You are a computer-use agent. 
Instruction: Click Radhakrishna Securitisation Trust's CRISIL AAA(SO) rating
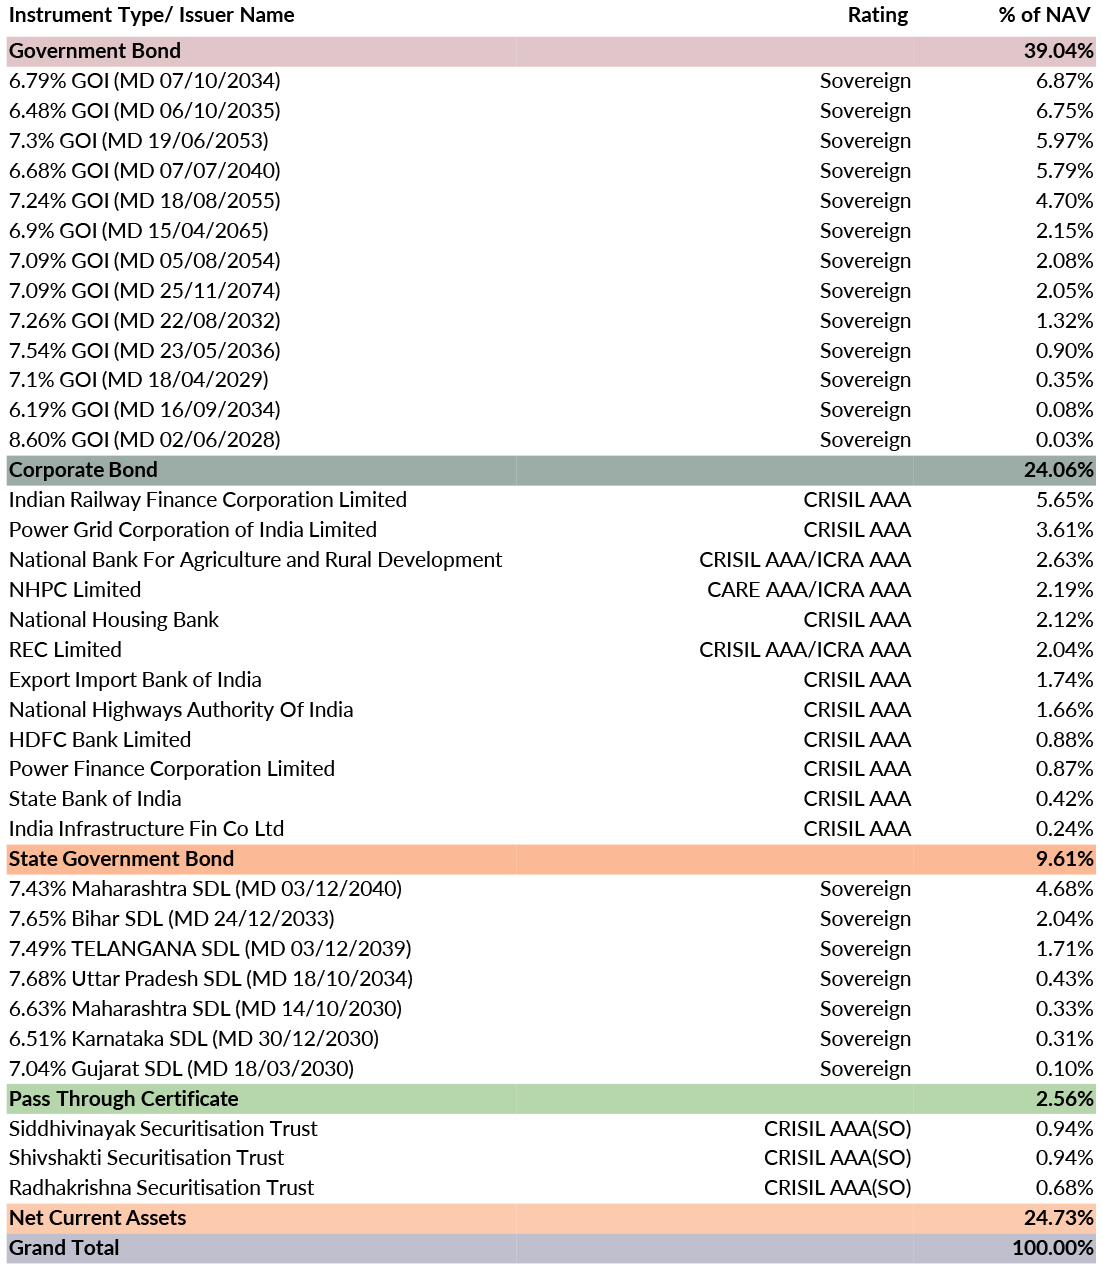[837, 1188]
